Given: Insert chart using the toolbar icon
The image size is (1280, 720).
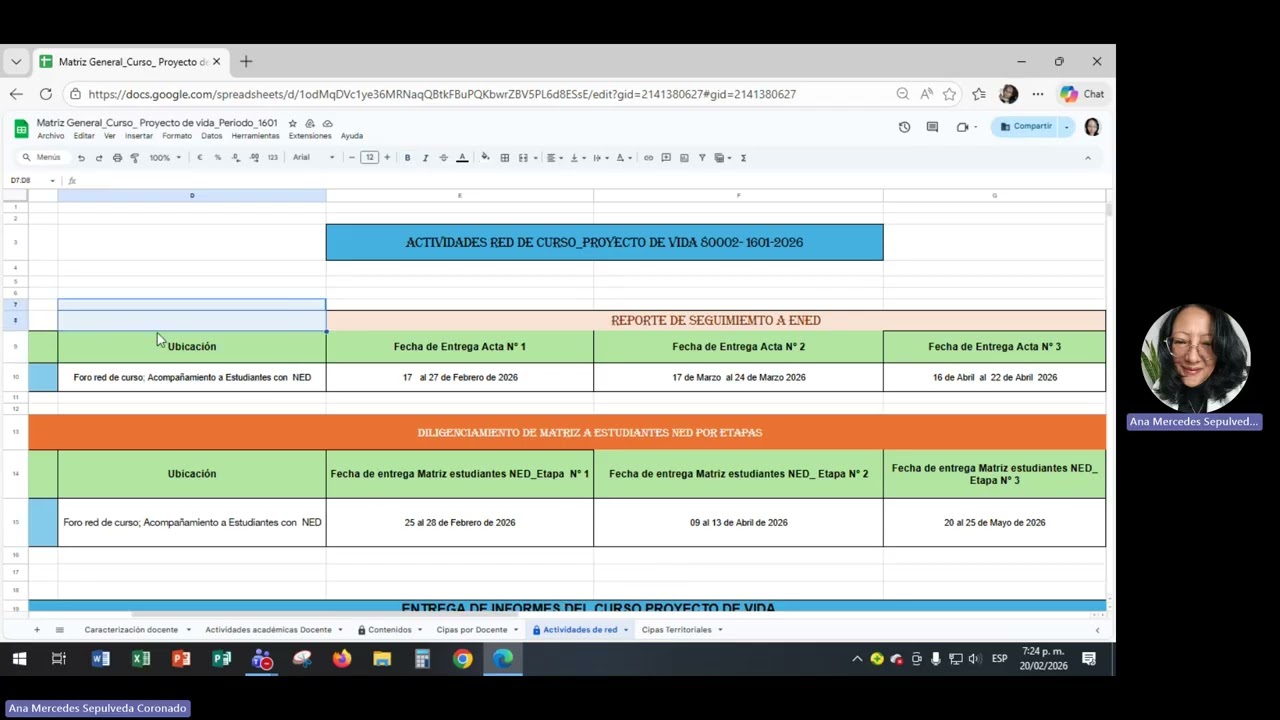Looking at the screenshot, I should pos(684,158).
